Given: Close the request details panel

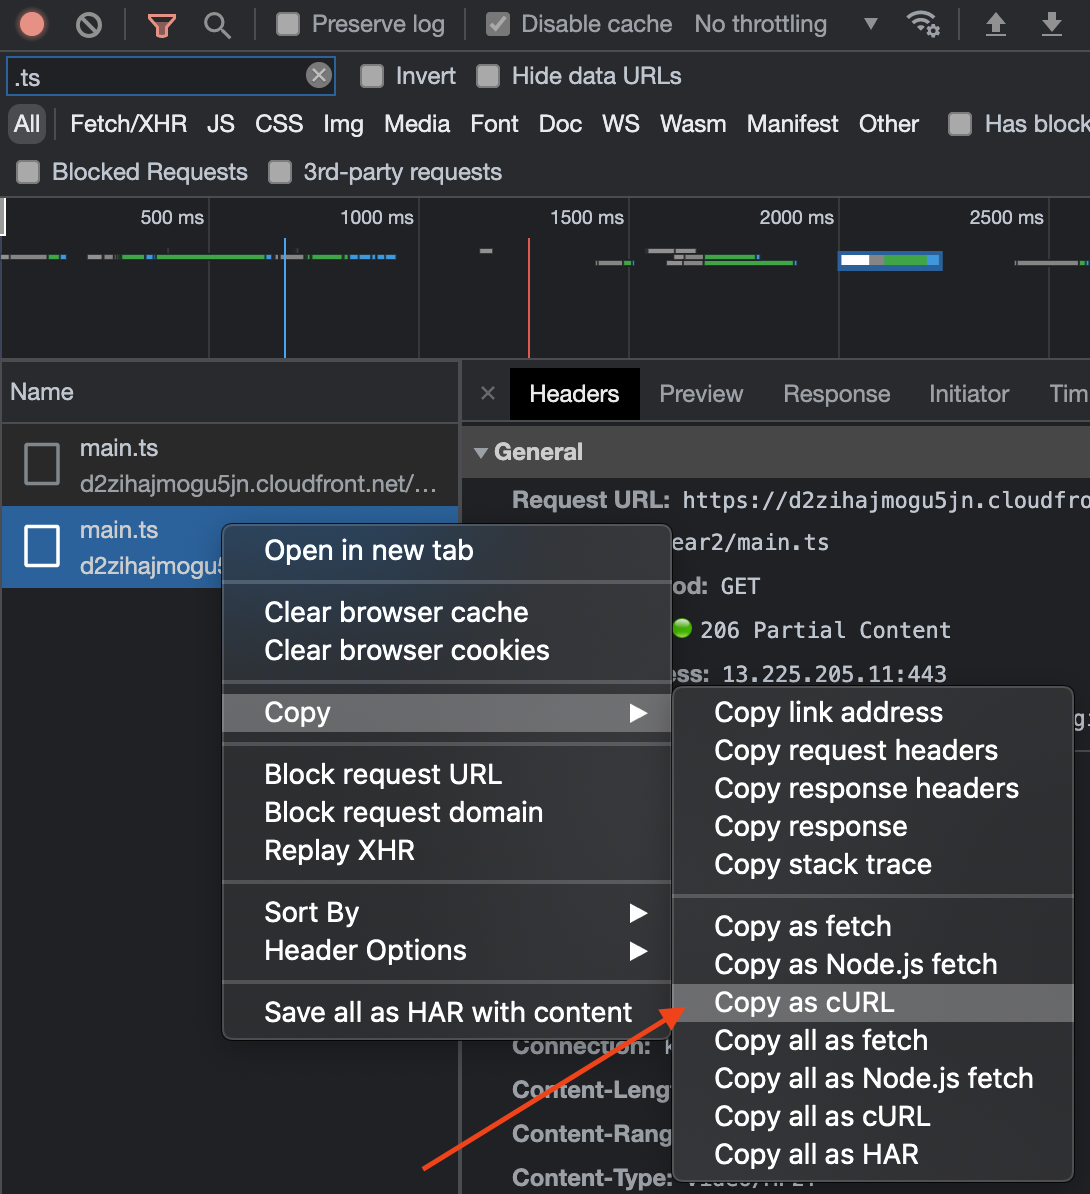Looking at the screenshot, I should tap(487, 393).
